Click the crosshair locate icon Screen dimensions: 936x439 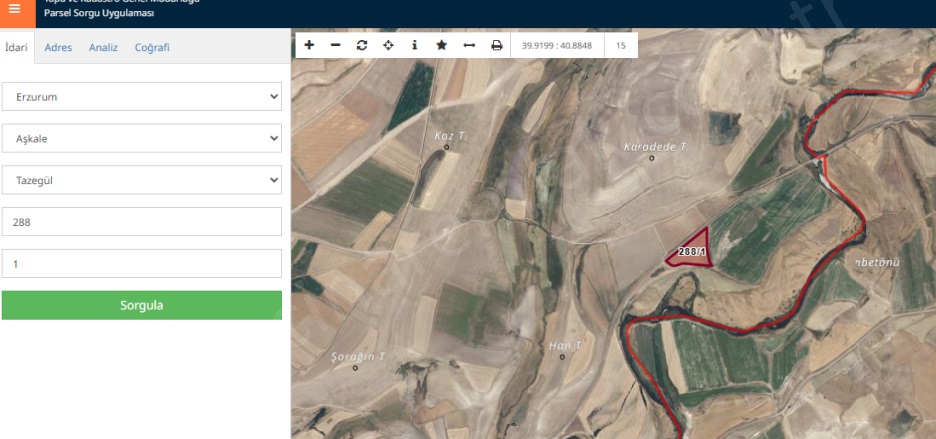388,45
